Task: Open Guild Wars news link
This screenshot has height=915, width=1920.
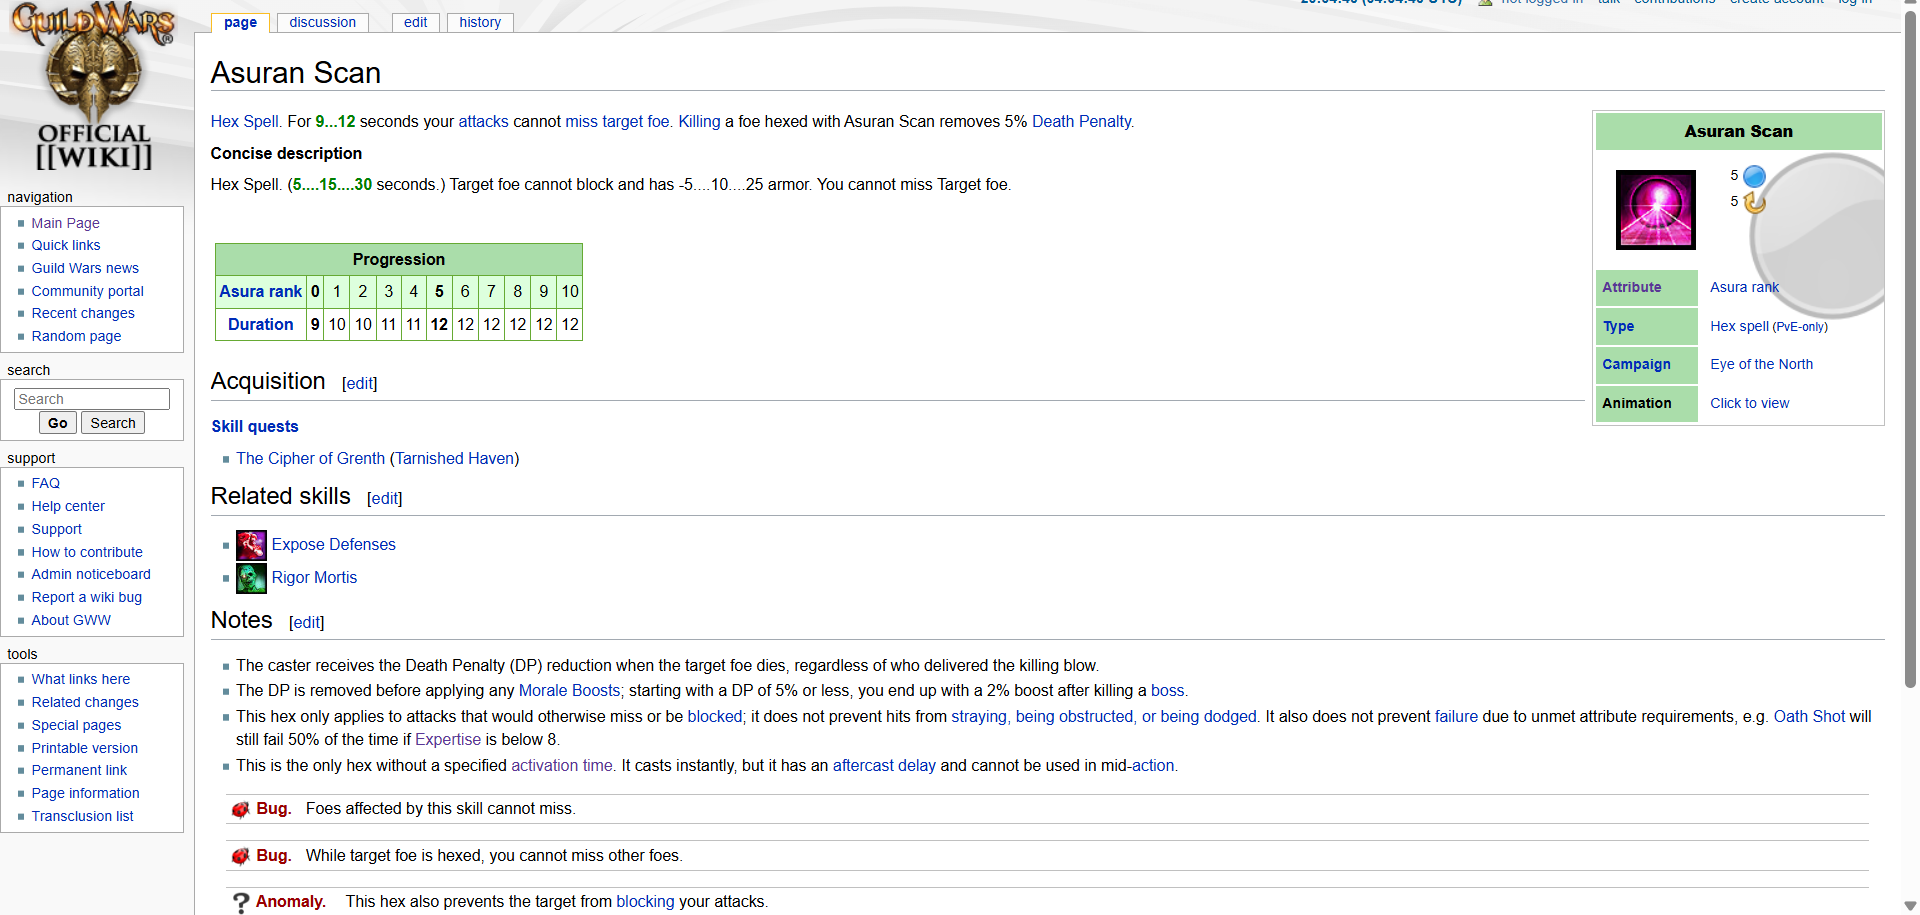Action: (85, 268)
